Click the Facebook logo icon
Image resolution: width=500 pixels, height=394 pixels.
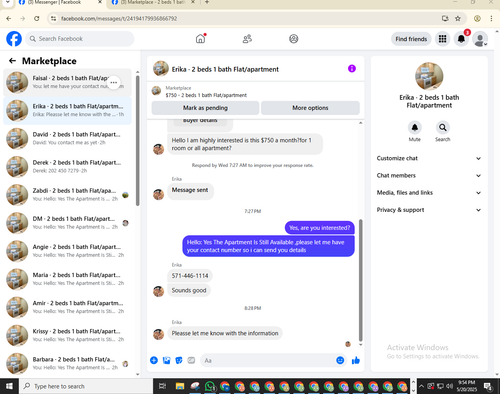tap(14, 39)
